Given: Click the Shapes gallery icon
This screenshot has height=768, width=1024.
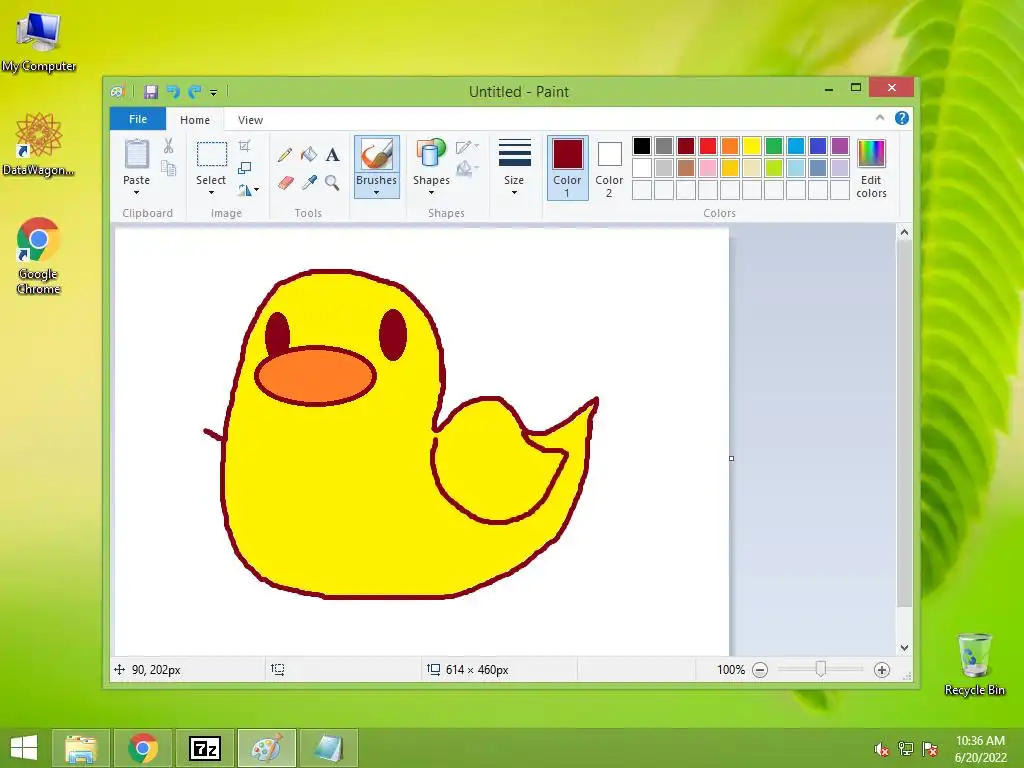Looking at the screenshot, I should point(431,154).
